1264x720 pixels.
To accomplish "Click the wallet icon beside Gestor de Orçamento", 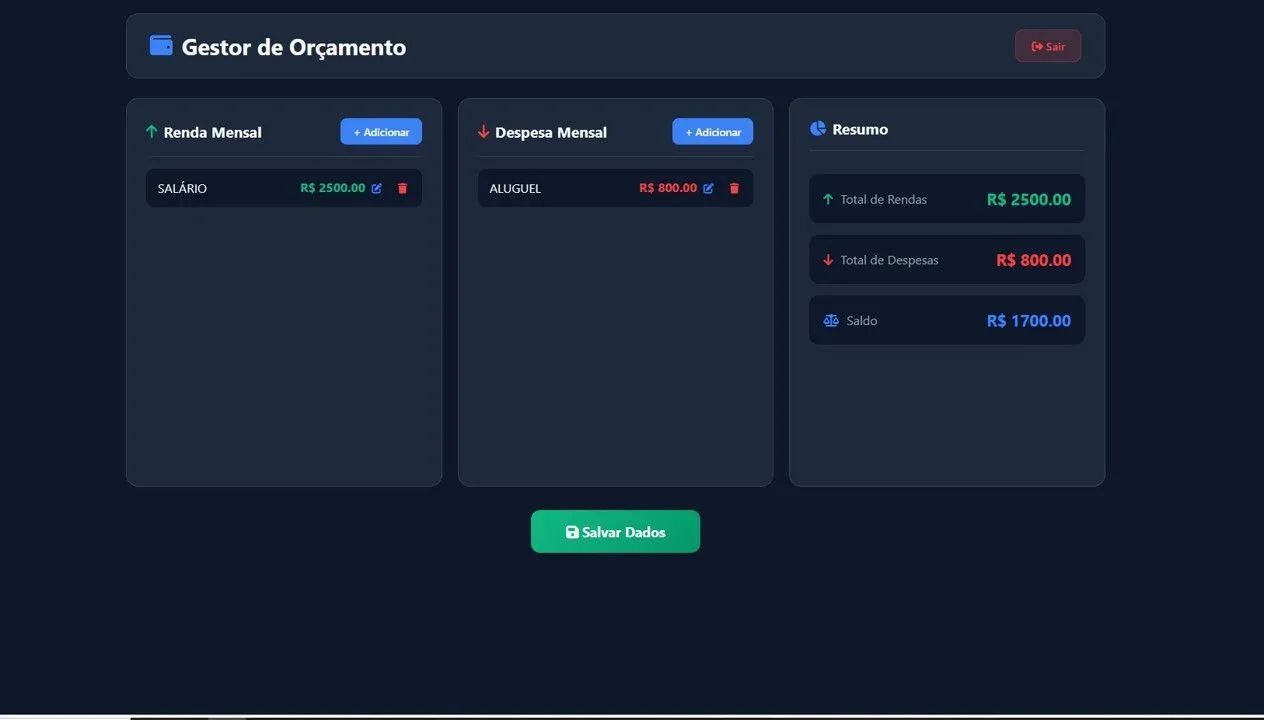I will (161, 46).
